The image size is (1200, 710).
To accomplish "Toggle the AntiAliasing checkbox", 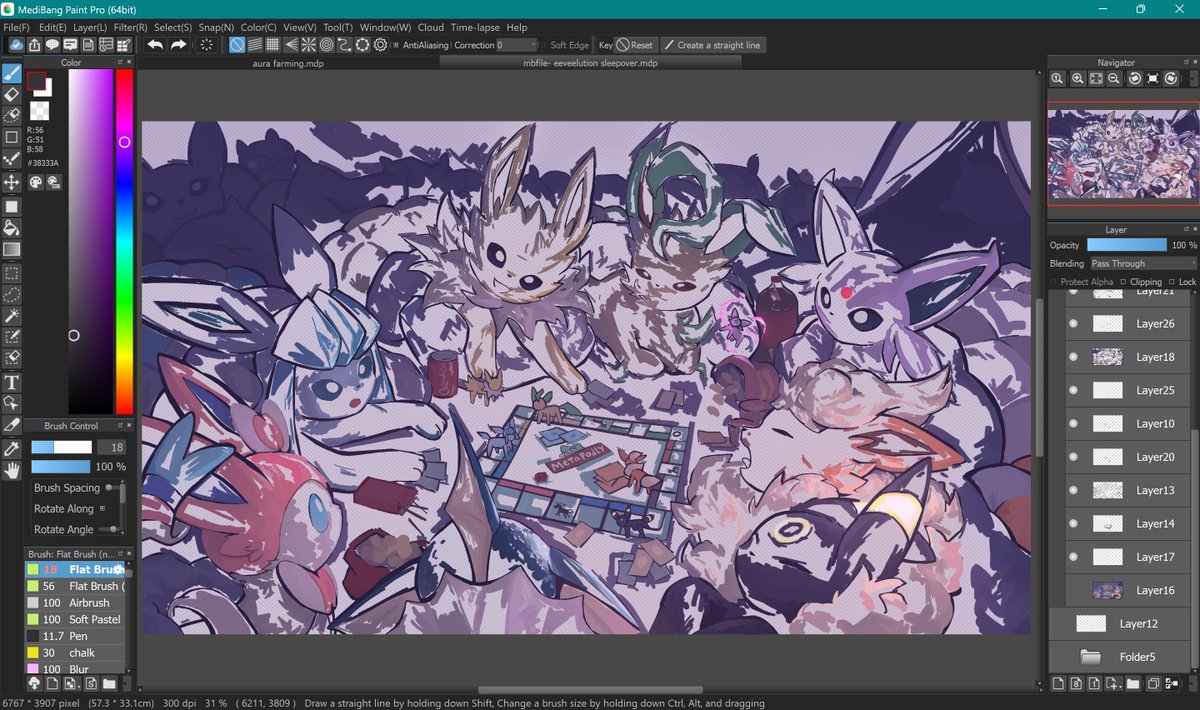I will [x=396, y=45].
